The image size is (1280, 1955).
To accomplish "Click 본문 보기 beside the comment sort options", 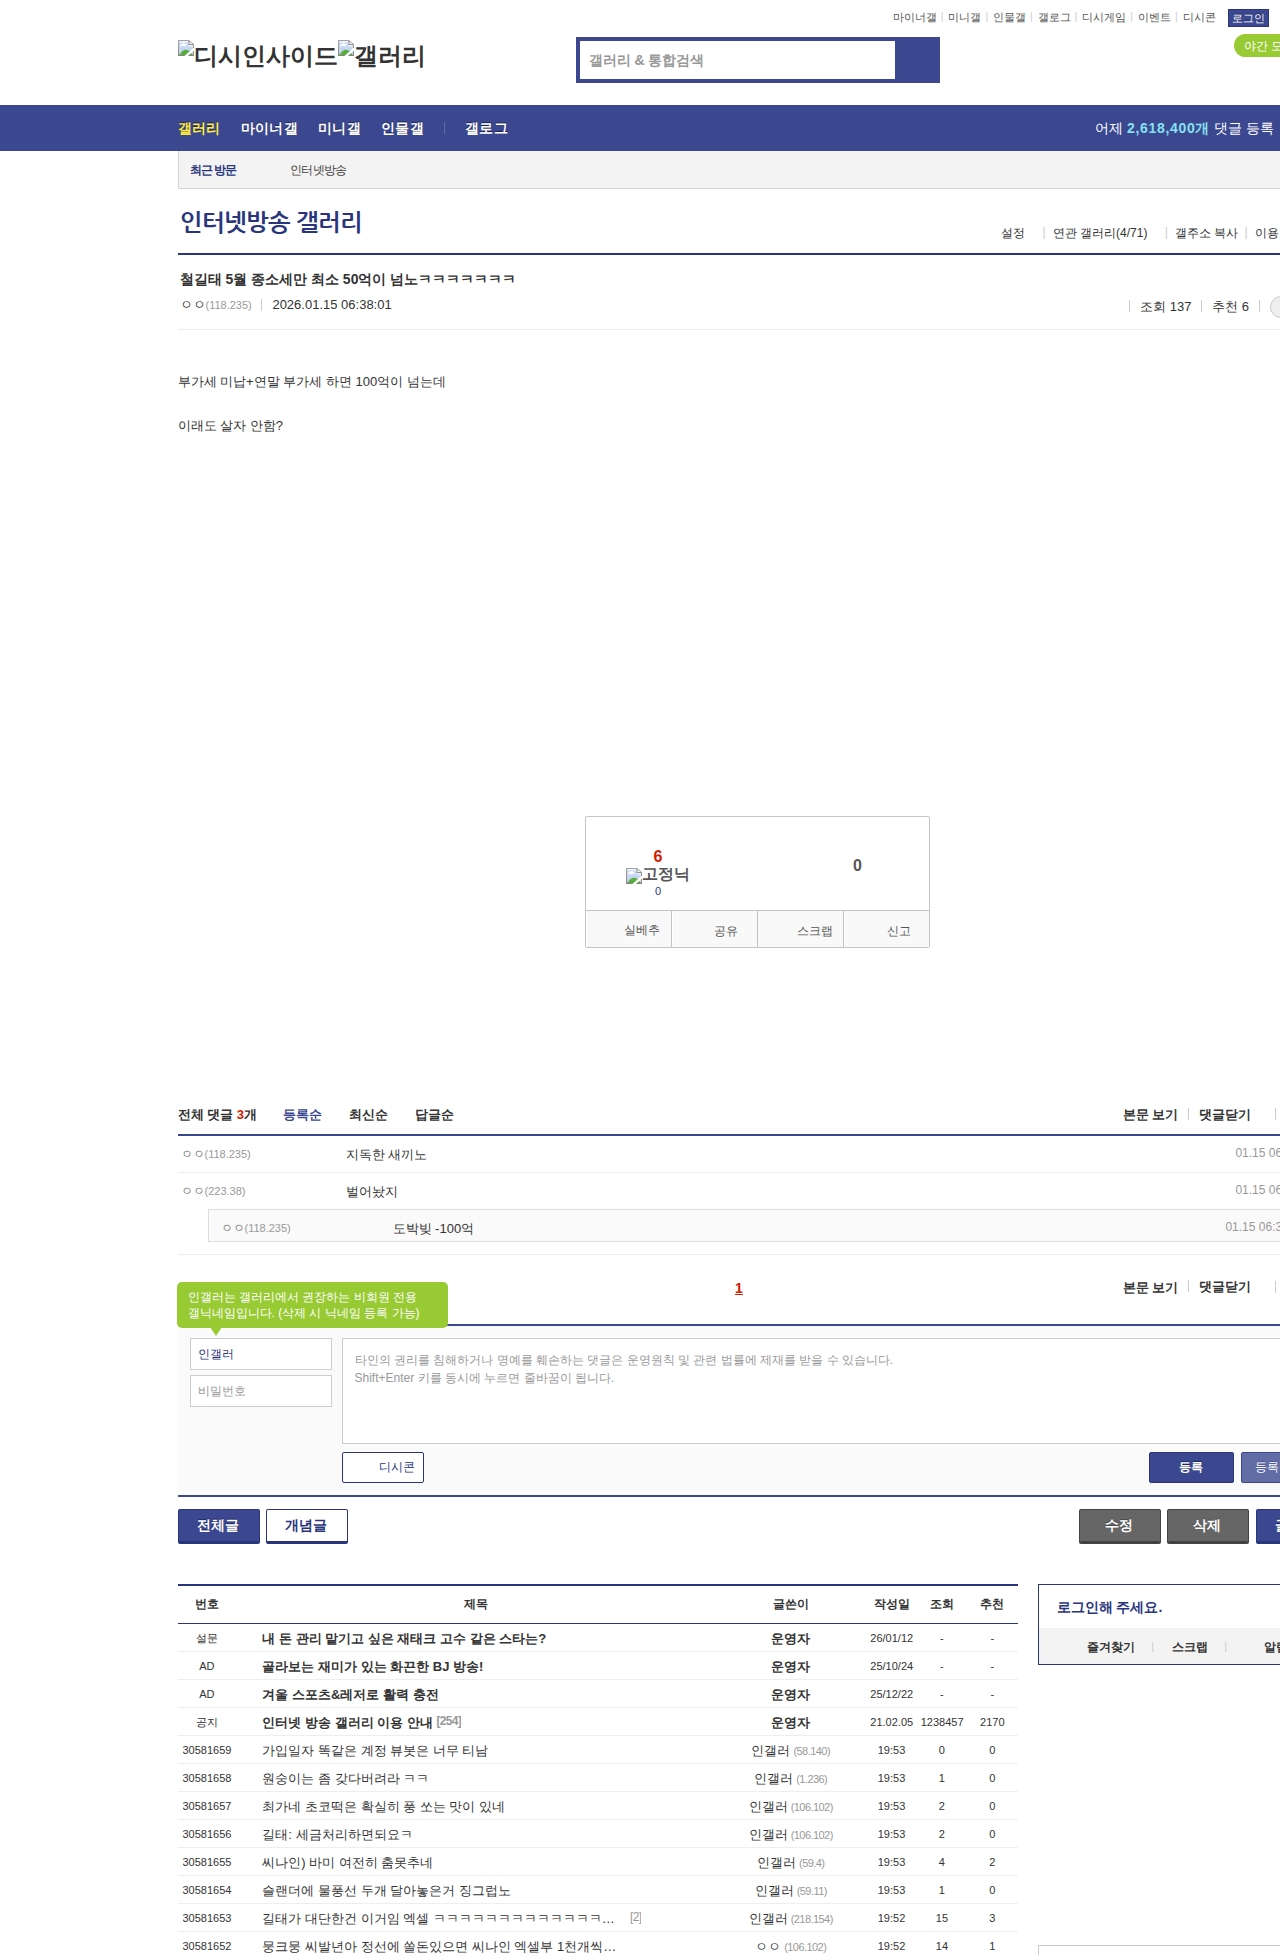I will tap(1150, 1115).
